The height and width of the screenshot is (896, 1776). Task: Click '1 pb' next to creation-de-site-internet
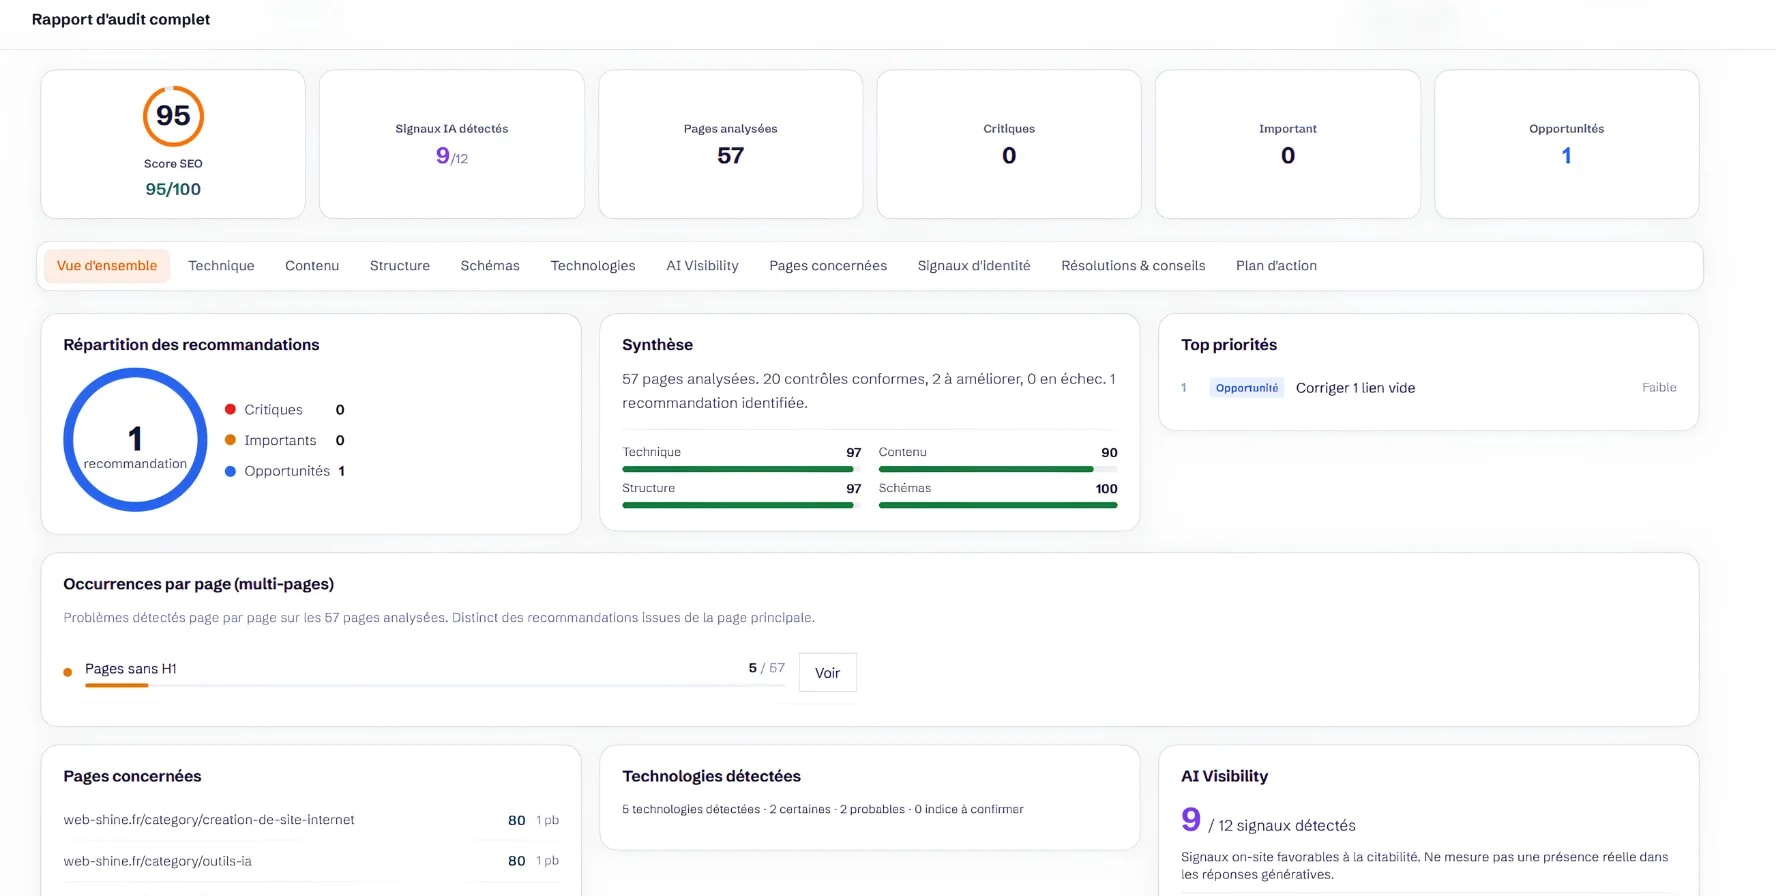click(547, 821)
